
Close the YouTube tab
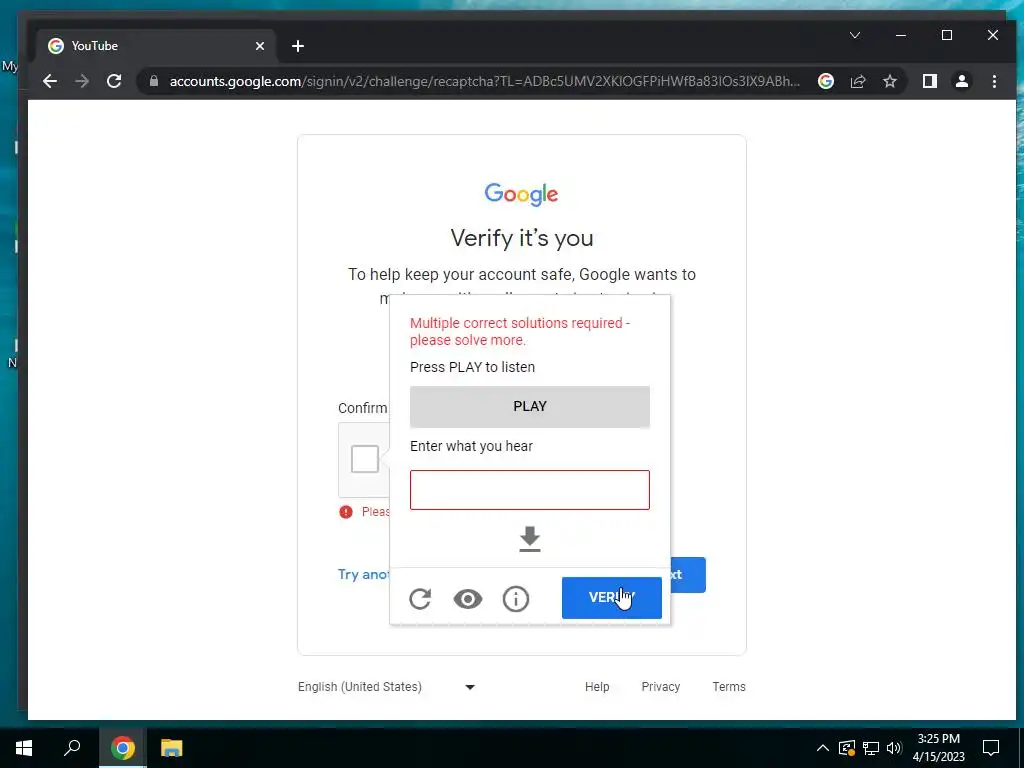coord(260,46)
